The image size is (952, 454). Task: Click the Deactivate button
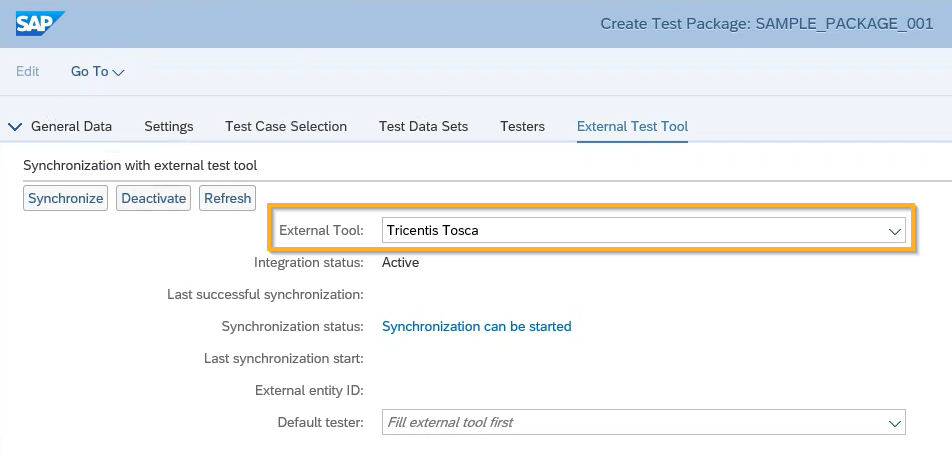(x=154, y=198)
